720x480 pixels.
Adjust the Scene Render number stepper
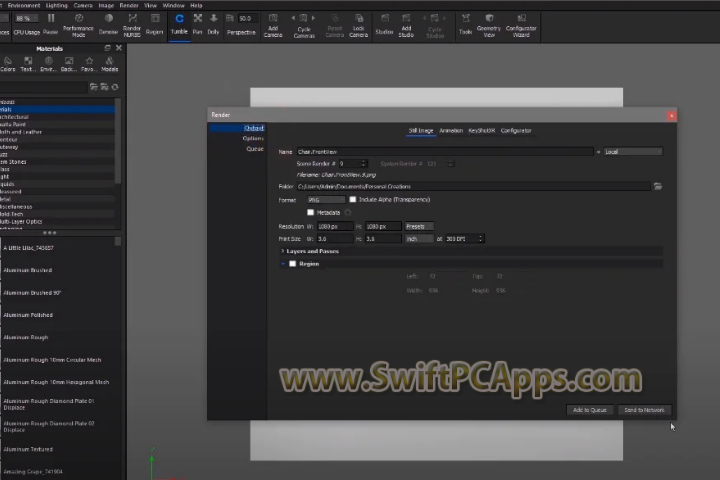tap(363, 164)
